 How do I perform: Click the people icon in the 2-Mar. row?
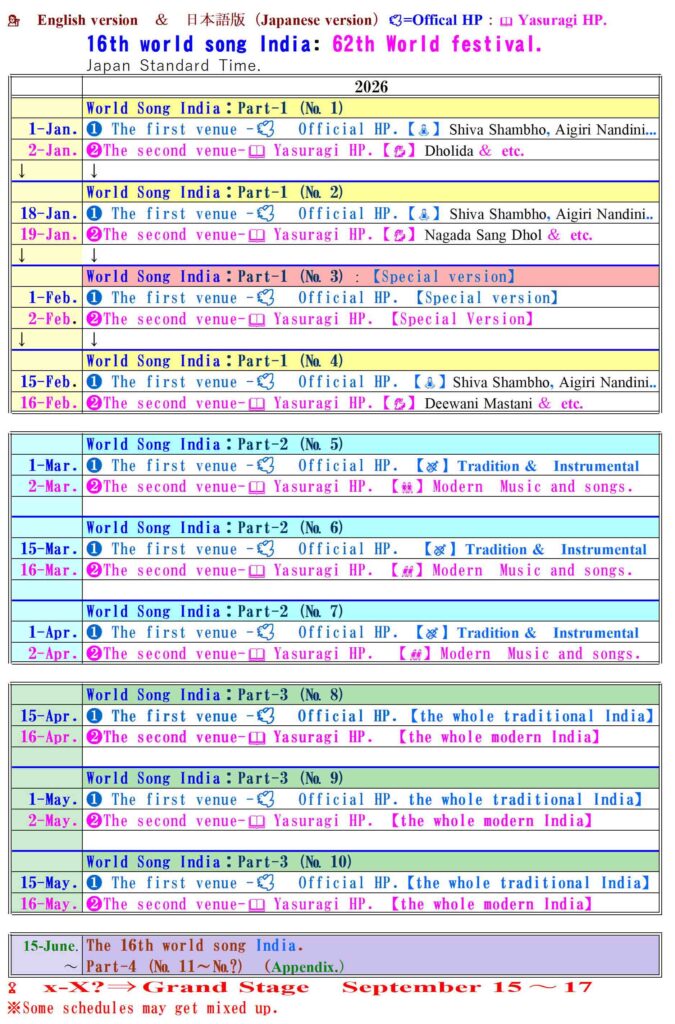tap(413, 487)
